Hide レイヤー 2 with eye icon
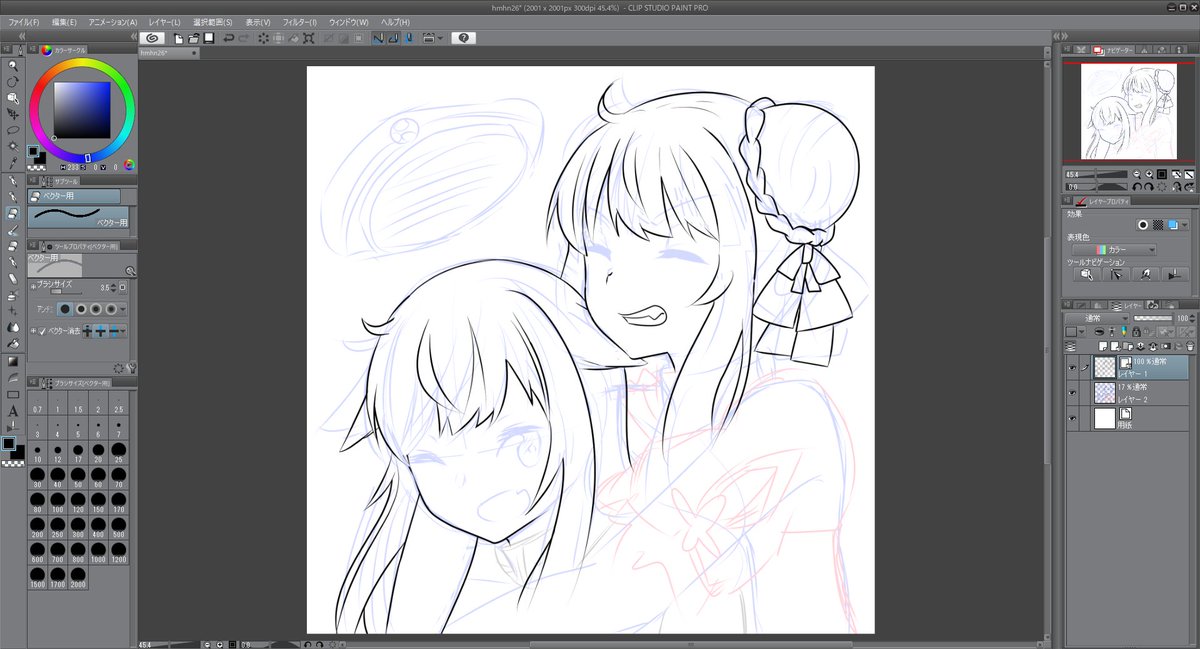The height and width of the screenshot is (649, 1200). (1072, 393)
